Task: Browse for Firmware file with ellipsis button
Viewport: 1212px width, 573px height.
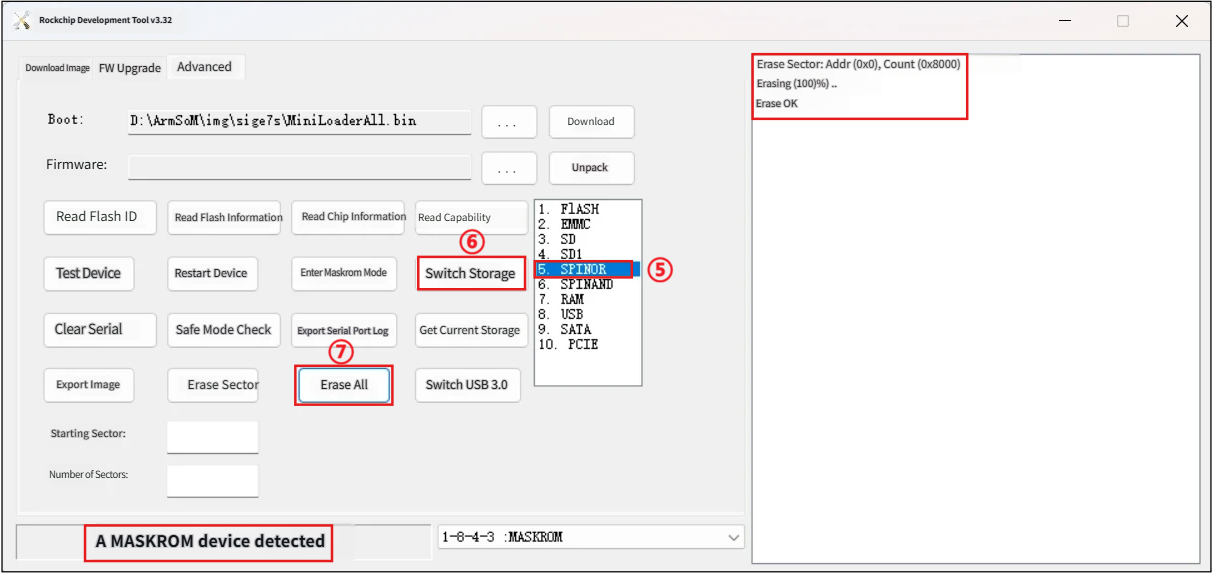Action: pyautogui.click(x=509, y=168)
